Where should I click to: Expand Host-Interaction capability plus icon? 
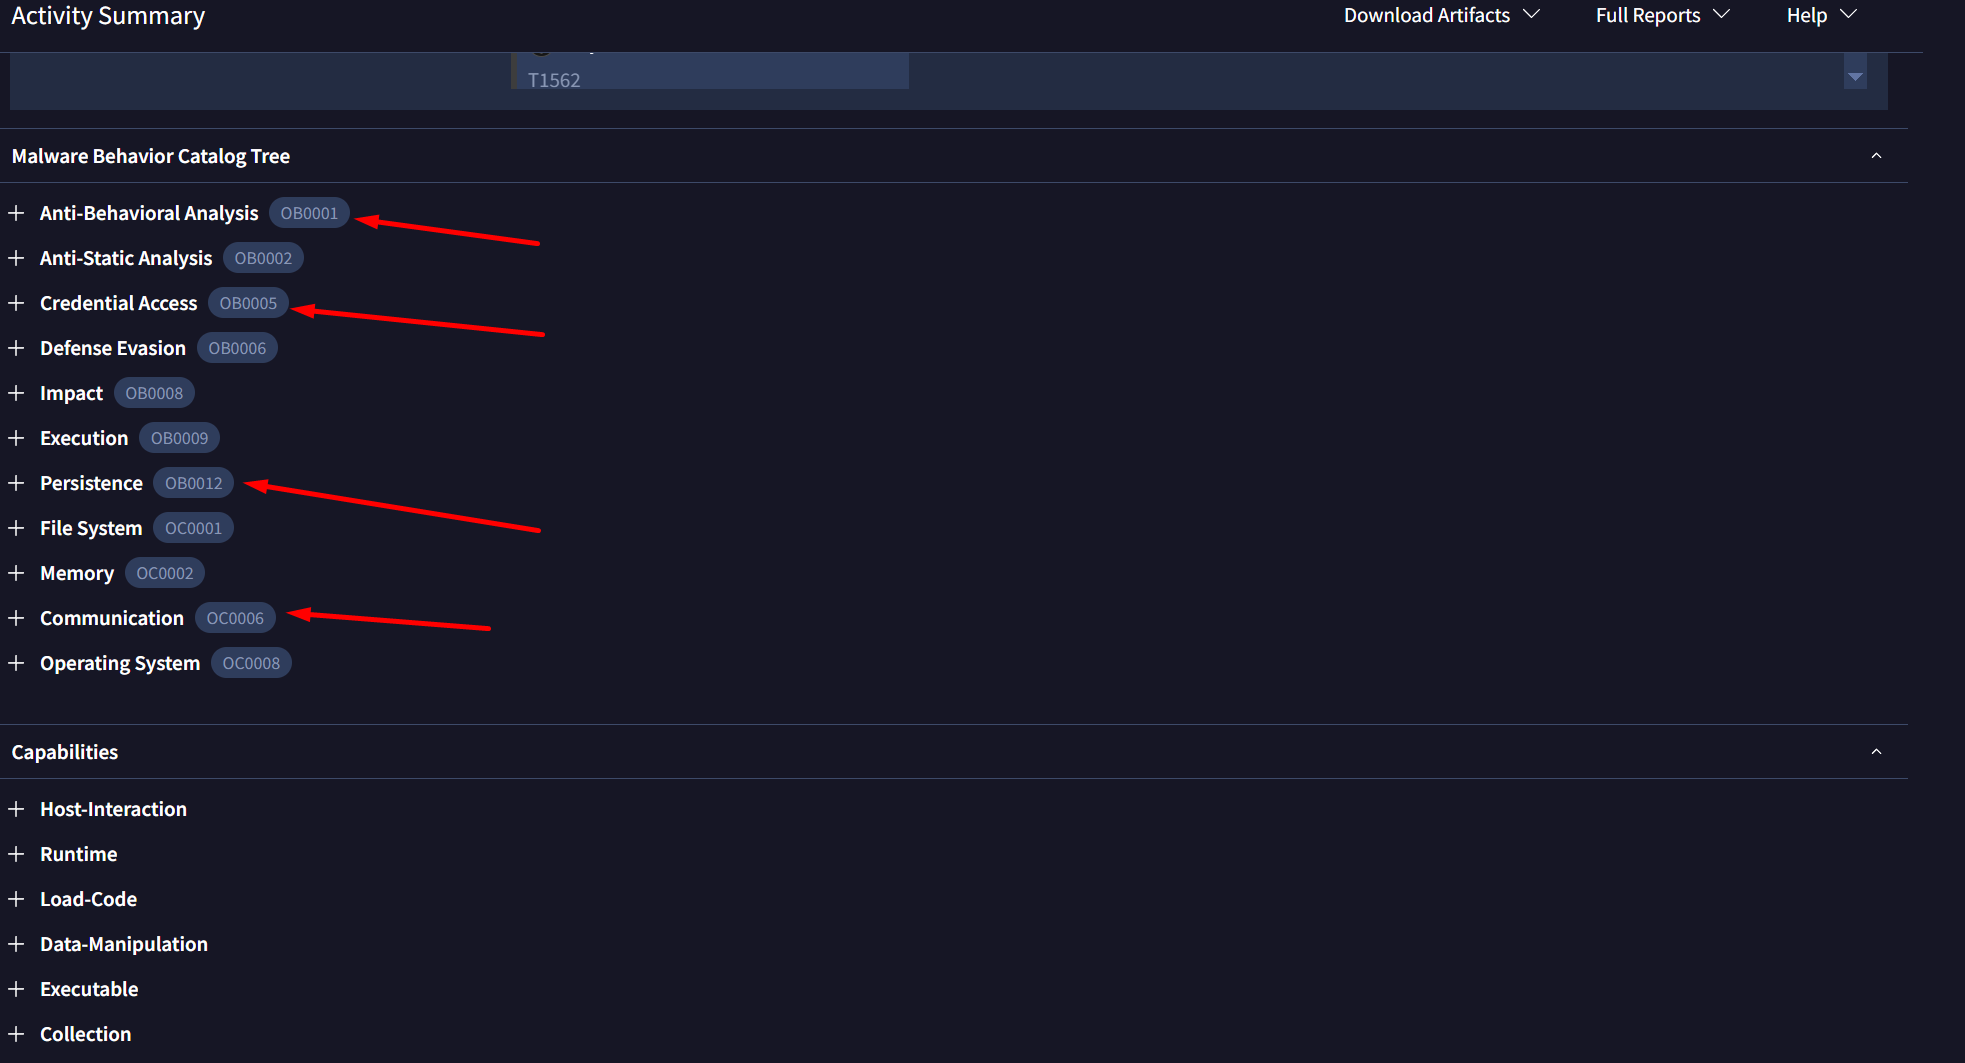pyautogui.click(x=16, y=809)
